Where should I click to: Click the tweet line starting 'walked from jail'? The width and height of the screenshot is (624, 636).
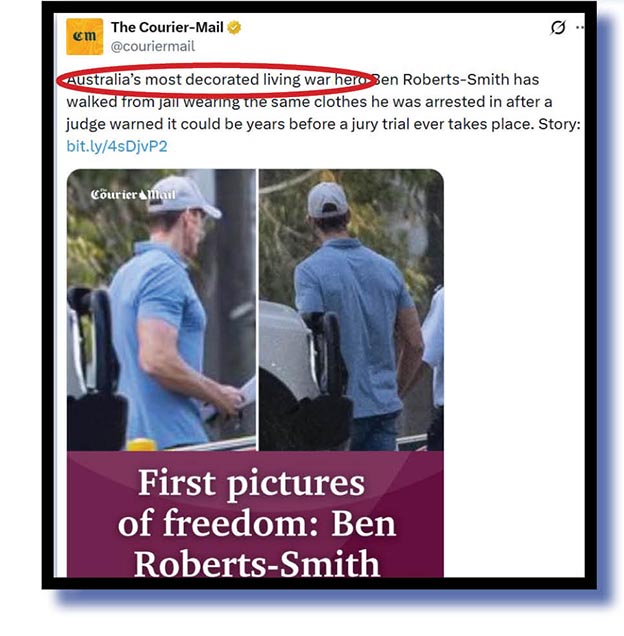point(309,102)
